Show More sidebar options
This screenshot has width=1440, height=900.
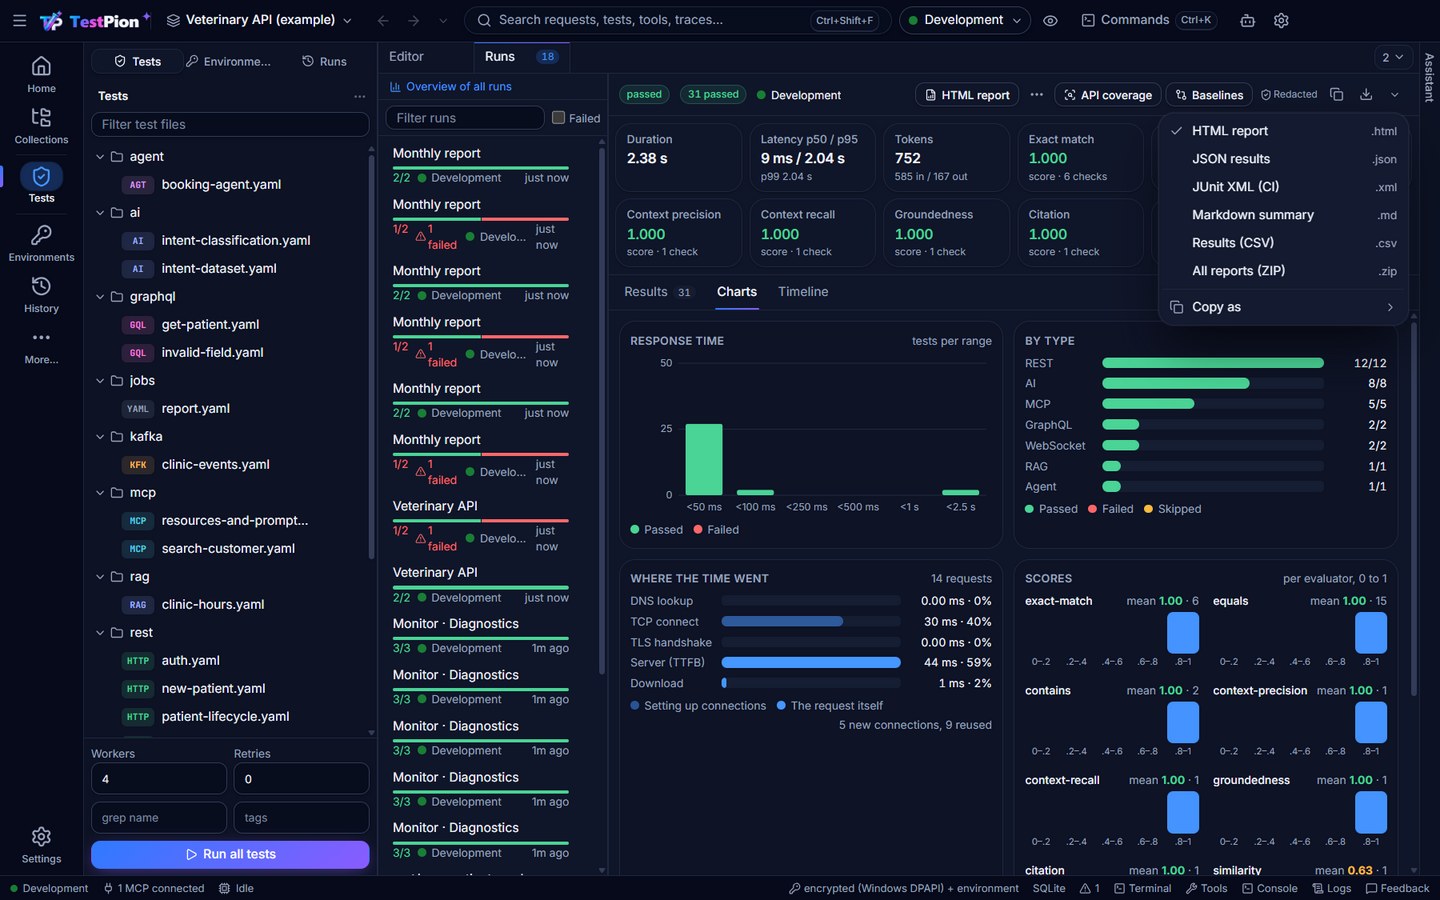(41, 346)
